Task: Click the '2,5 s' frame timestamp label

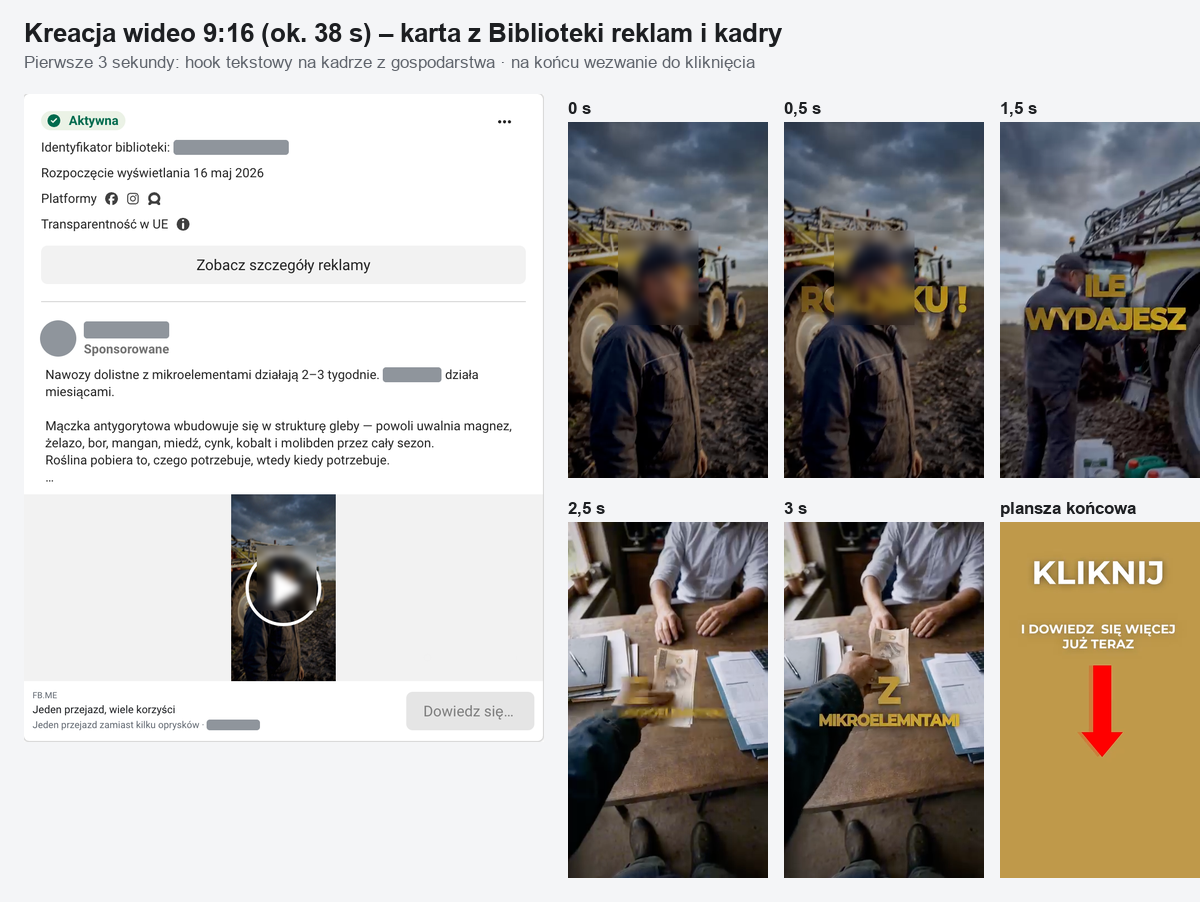Action: (x=586, y=508)
